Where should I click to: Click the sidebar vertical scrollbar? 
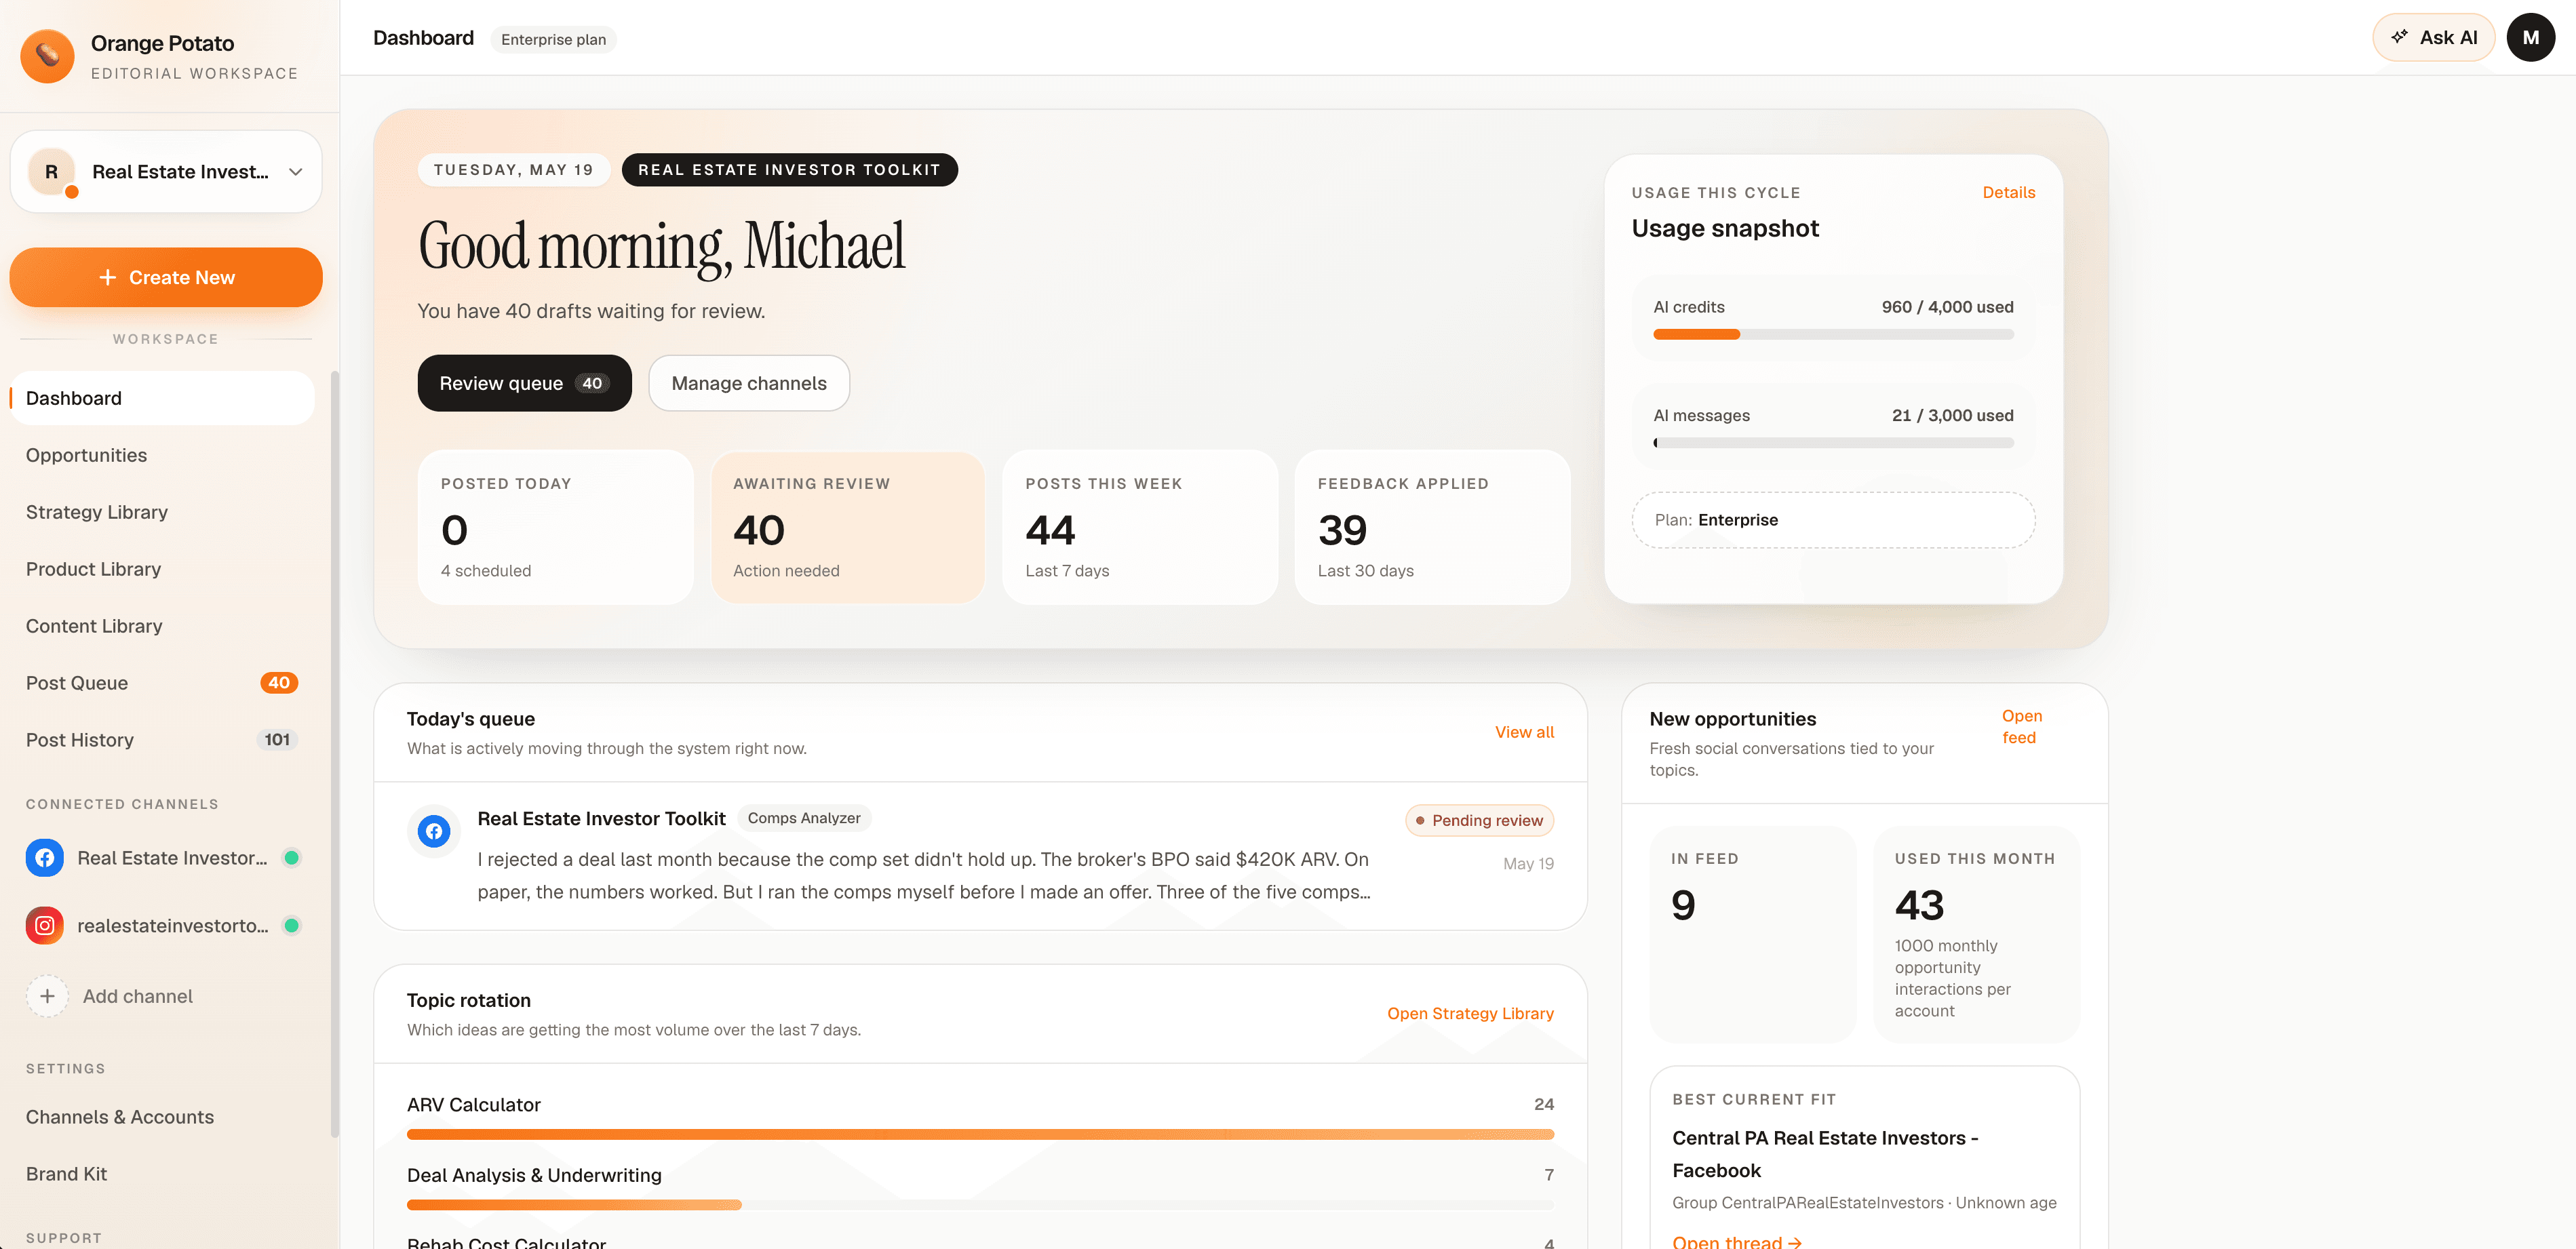335,755
